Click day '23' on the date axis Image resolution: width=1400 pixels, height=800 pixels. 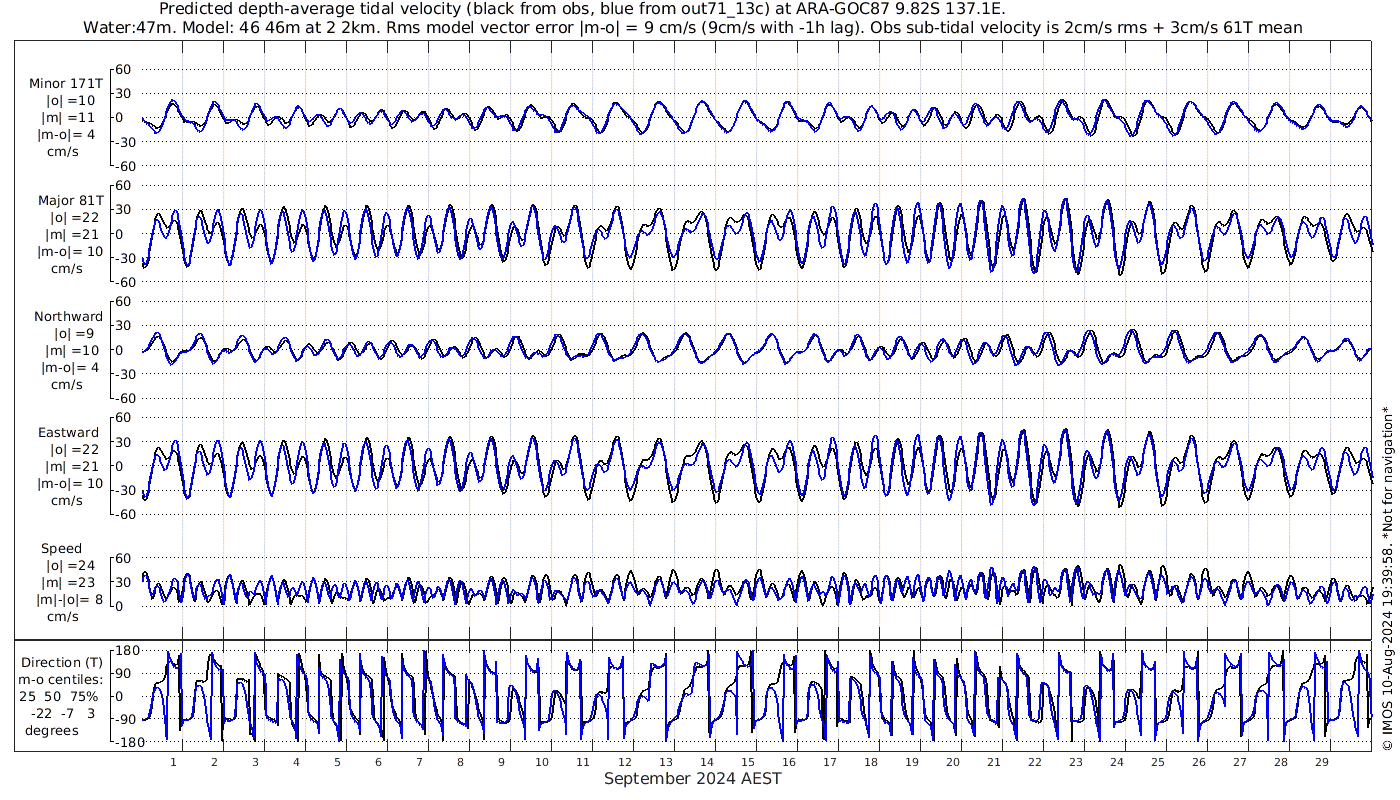tap(1076, 762)
